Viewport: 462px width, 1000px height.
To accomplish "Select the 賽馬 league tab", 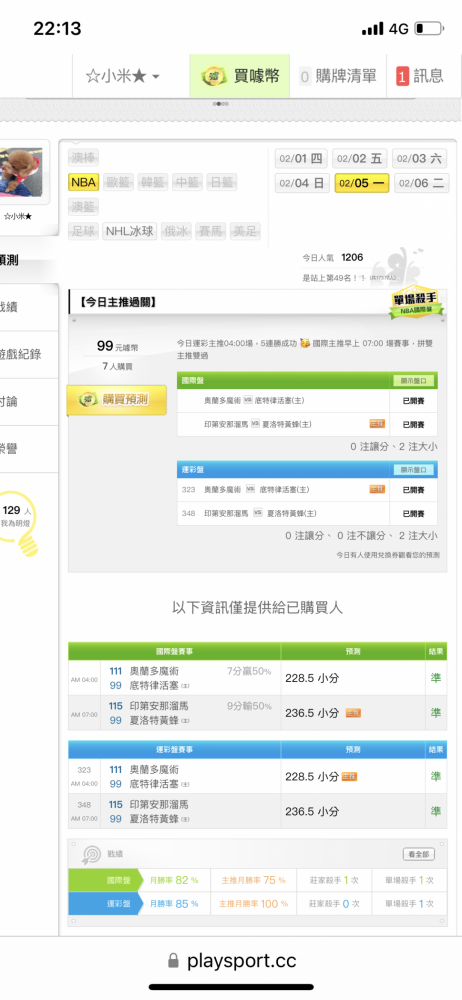I will coord(211,231).
